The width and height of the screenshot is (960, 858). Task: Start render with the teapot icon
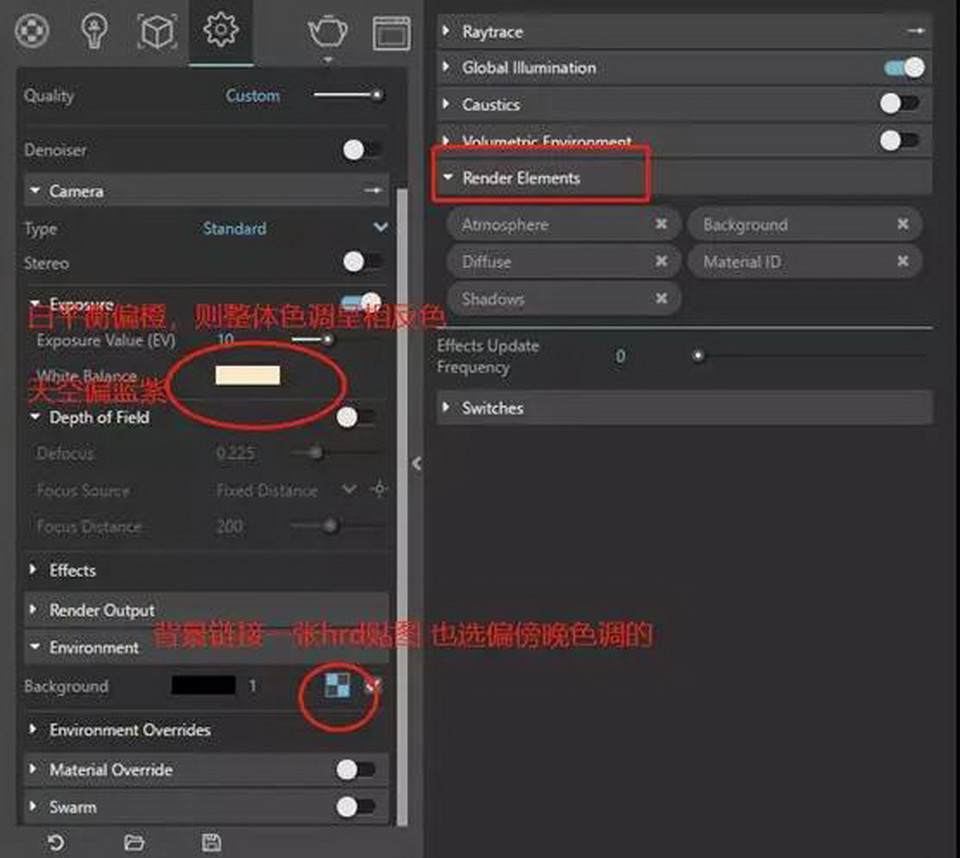(327, 32)
